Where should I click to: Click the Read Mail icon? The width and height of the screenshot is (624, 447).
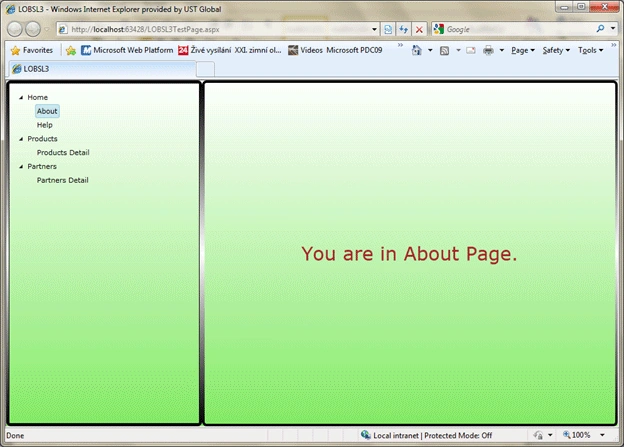[x=471, y=51]
